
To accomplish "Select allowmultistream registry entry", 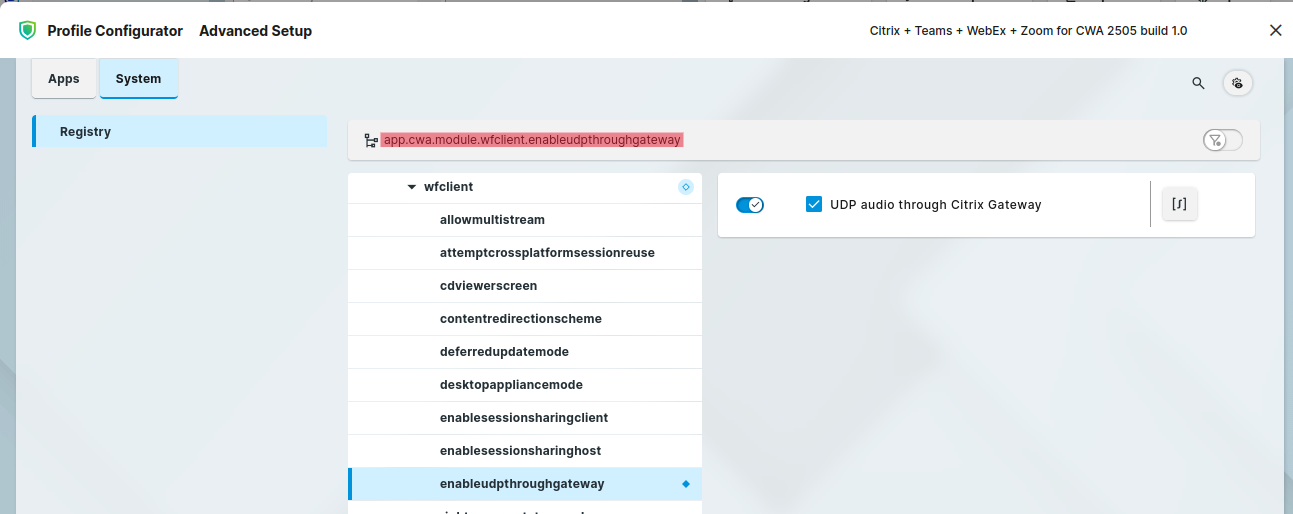I will (492, 220).
